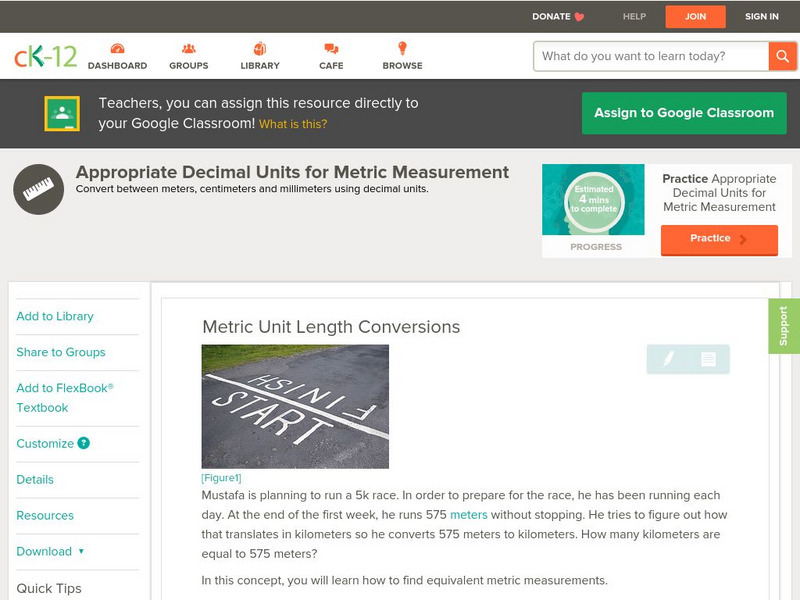Screen dimensions: 800x600
Task: Click the Assign to Google Classroom button
Action: coord(683,113)
